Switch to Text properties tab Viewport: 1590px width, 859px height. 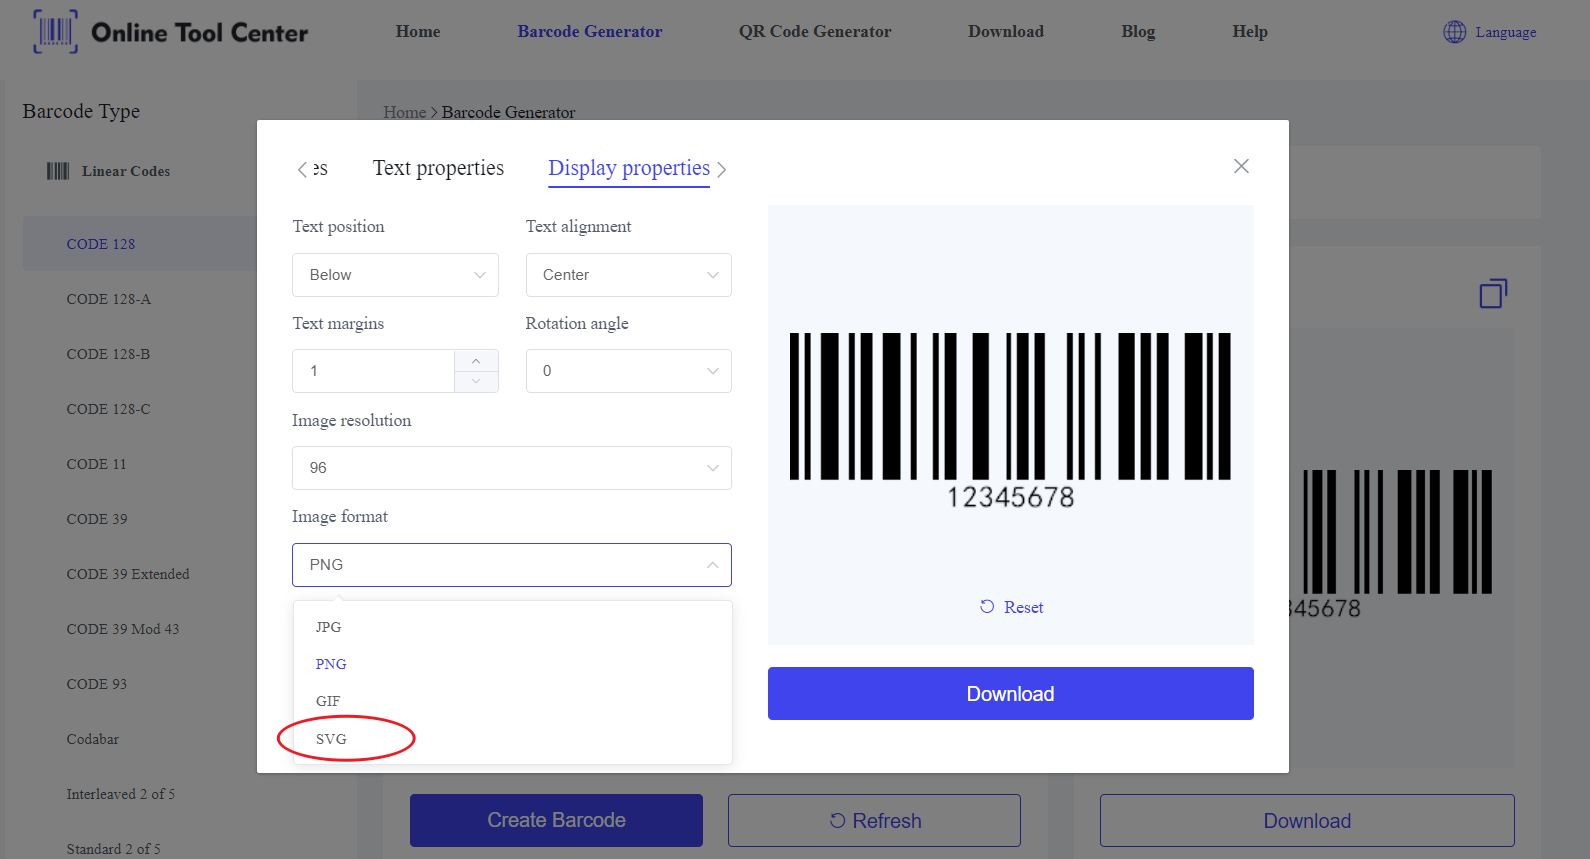(438, 168)
